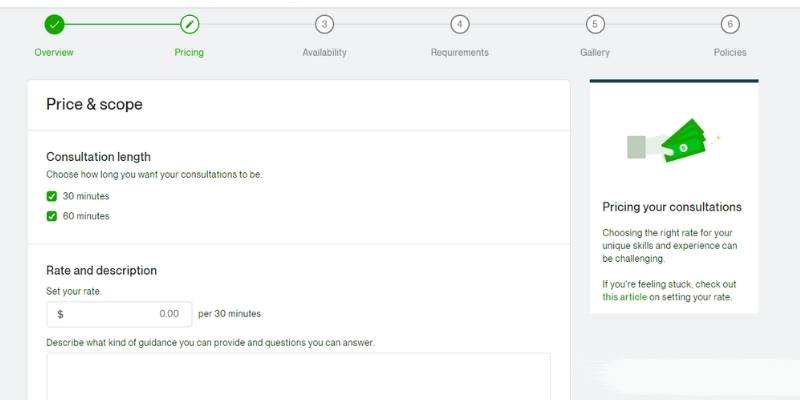This screenshot has height=400, width=800.
Task: Click the dollar sign in rate field
Action: pyautogui.click(x=60, y=314)
